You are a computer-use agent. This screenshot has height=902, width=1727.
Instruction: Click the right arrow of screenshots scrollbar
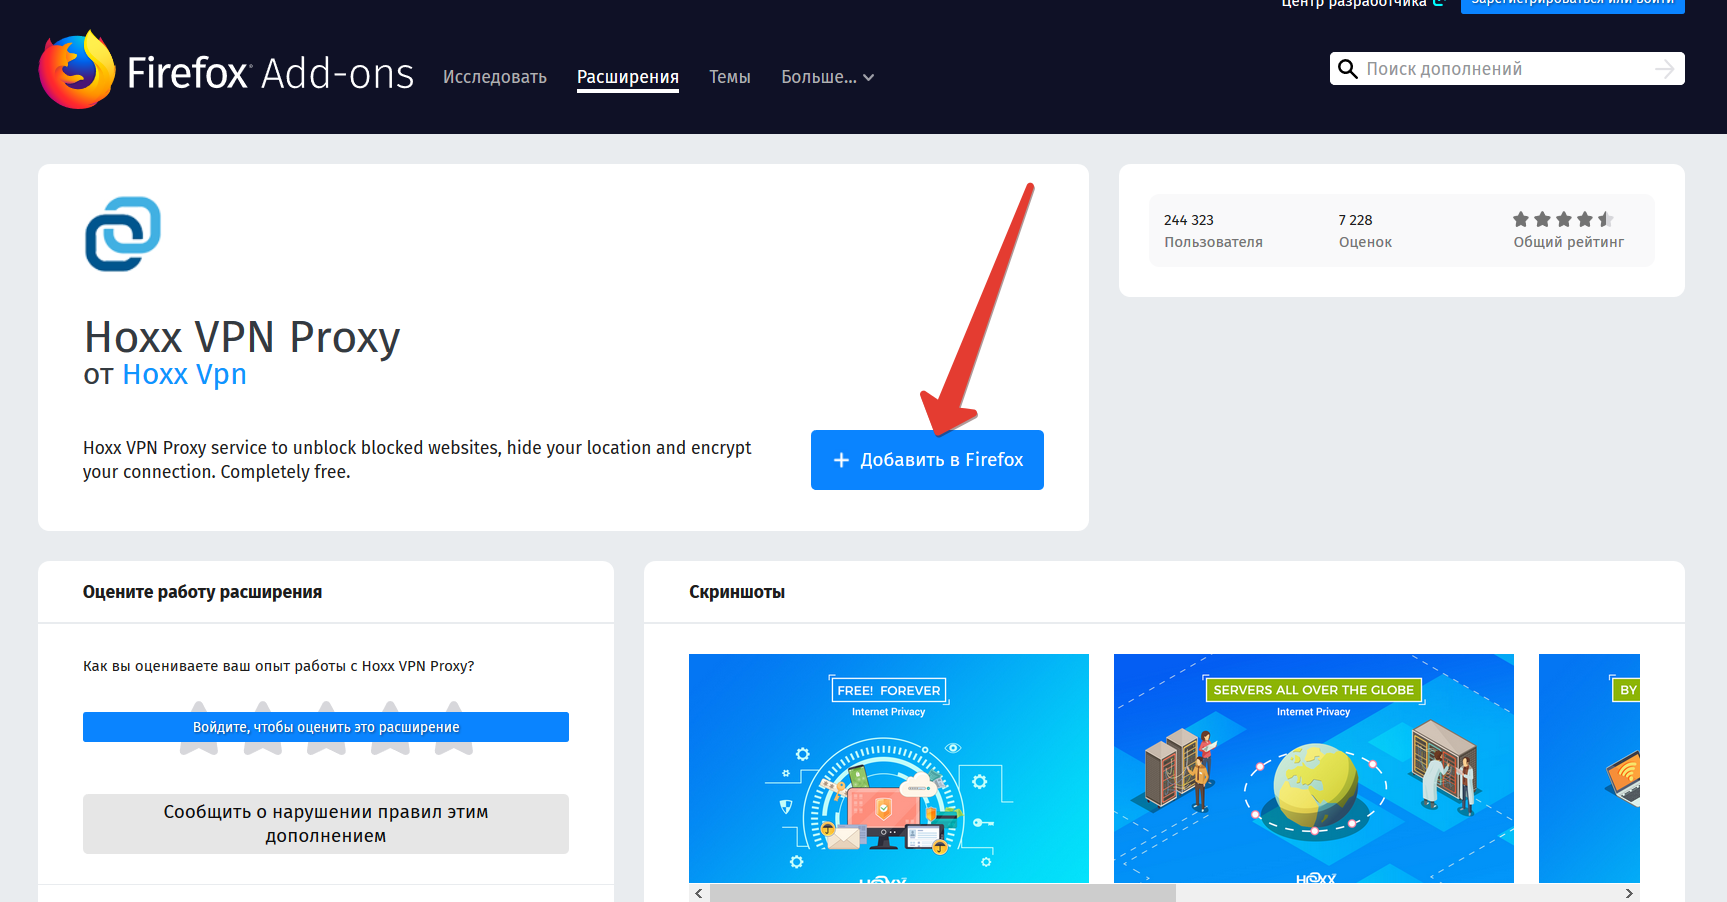(x=1629, y=893)
